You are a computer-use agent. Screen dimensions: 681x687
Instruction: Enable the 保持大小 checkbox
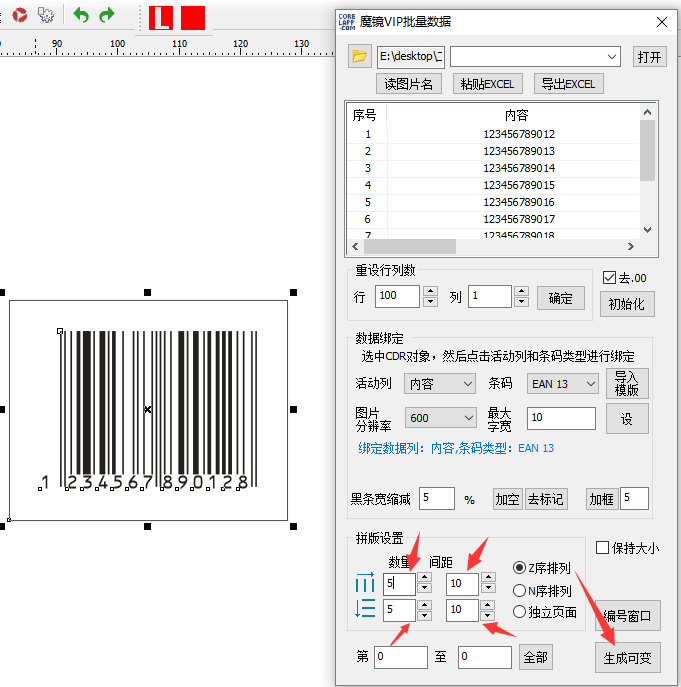(x=603, y=547)
